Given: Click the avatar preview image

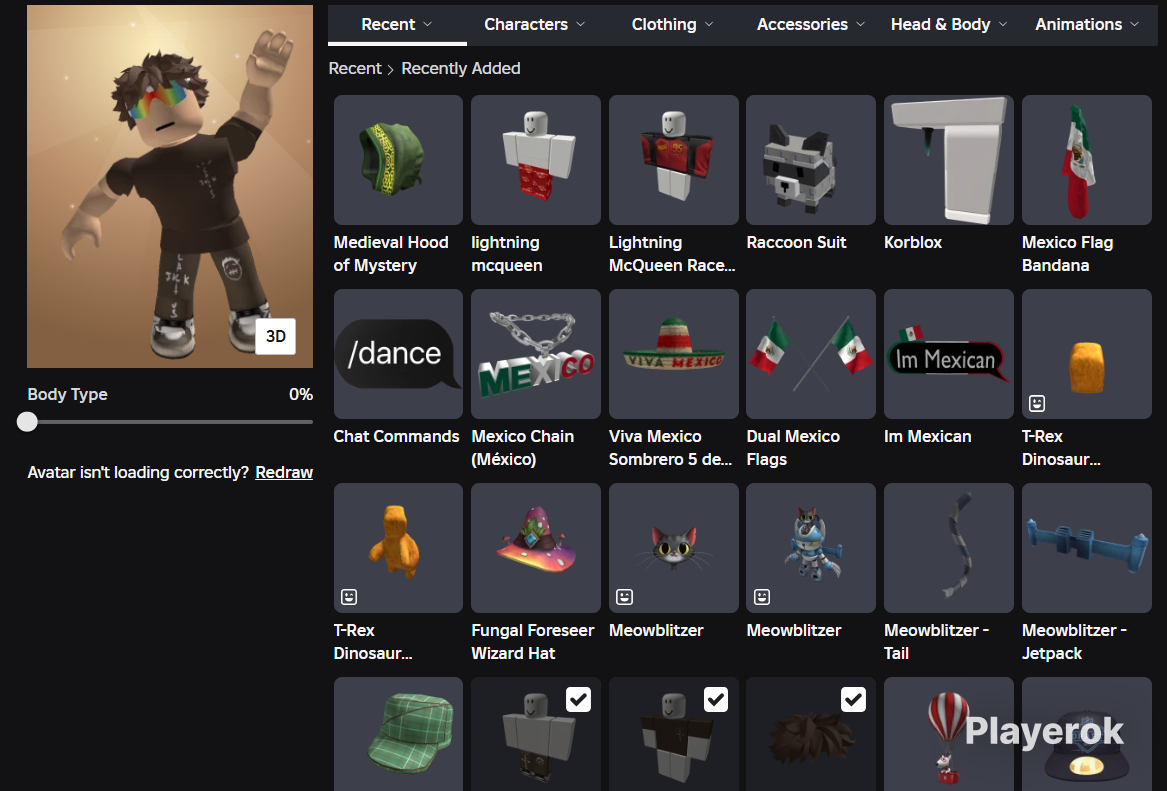Looking at the screenshot, I should pyautogui.click(x=170, y=186).
